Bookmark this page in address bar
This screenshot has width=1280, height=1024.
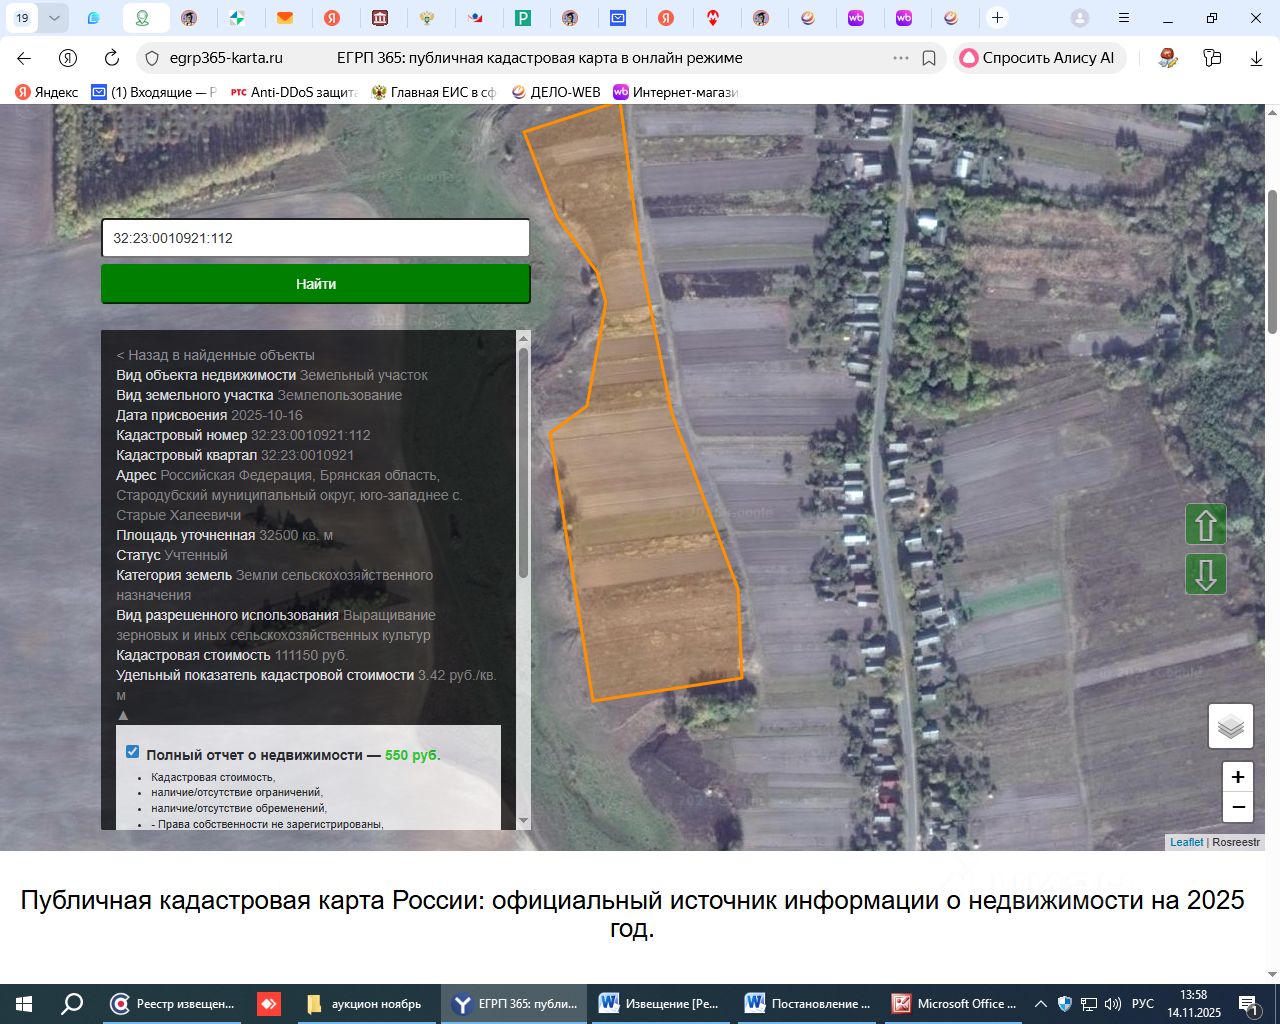[929, 58]
